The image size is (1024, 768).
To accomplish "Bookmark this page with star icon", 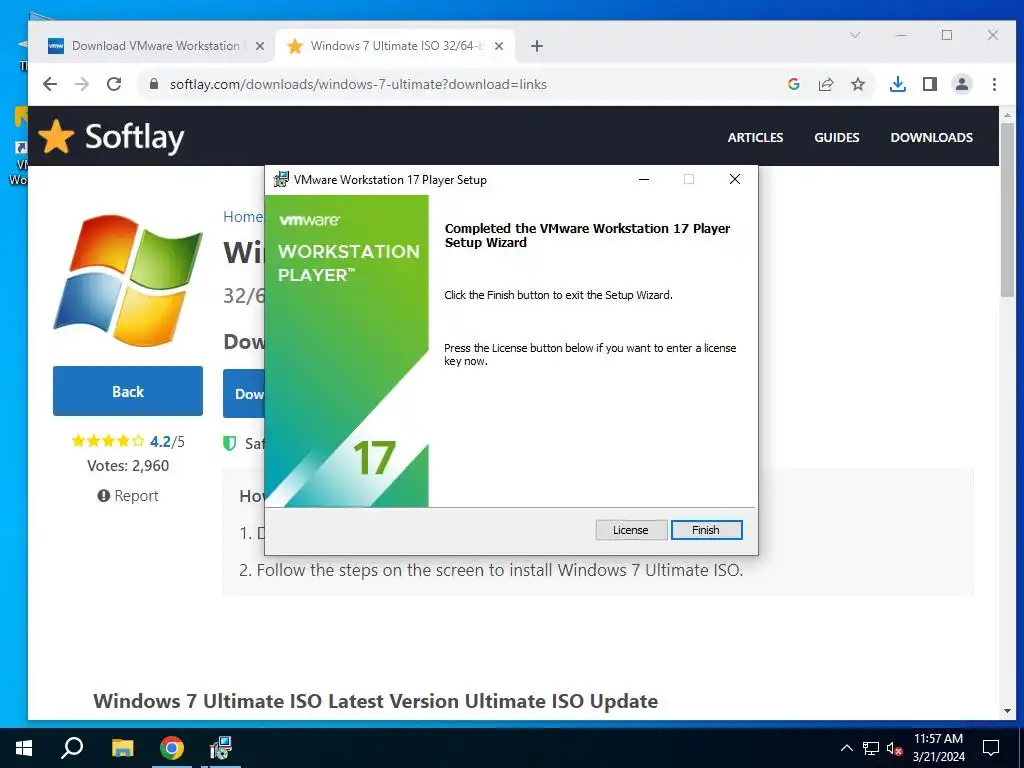I will [858, 84].
